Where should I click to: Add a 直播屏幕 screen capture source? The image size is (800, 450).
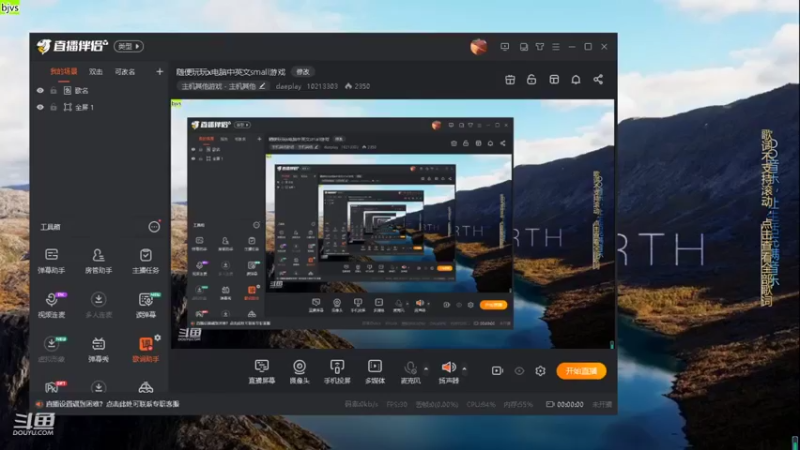[262, 371]
